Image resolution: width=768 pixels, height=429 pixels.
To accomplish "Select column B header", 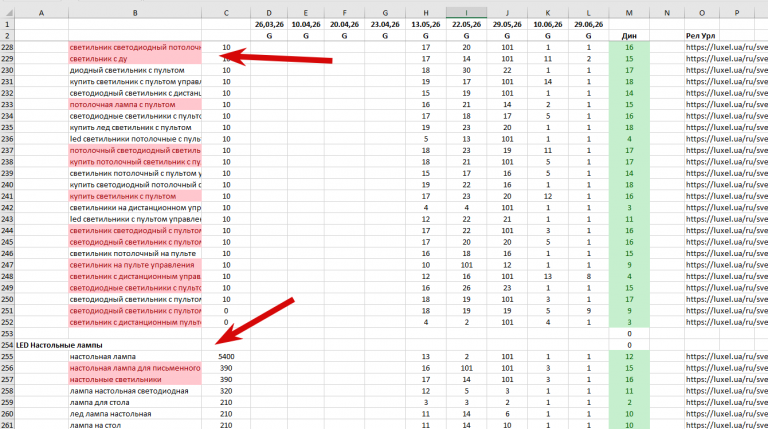I will click(135, 13).
